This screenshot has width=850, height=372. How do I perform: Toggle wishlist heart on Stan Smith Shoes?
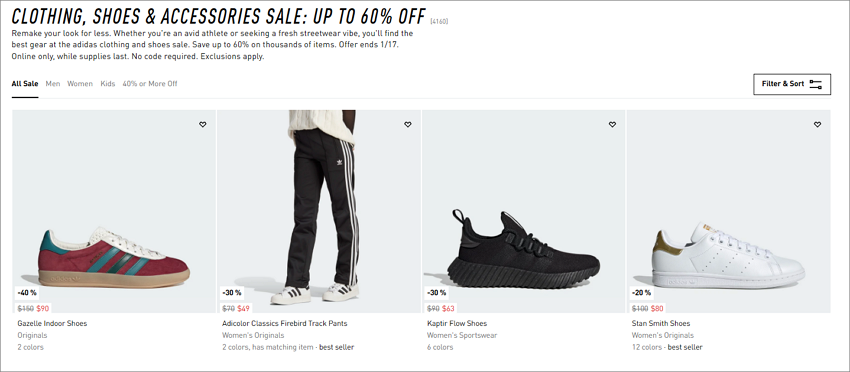(817, 125)
